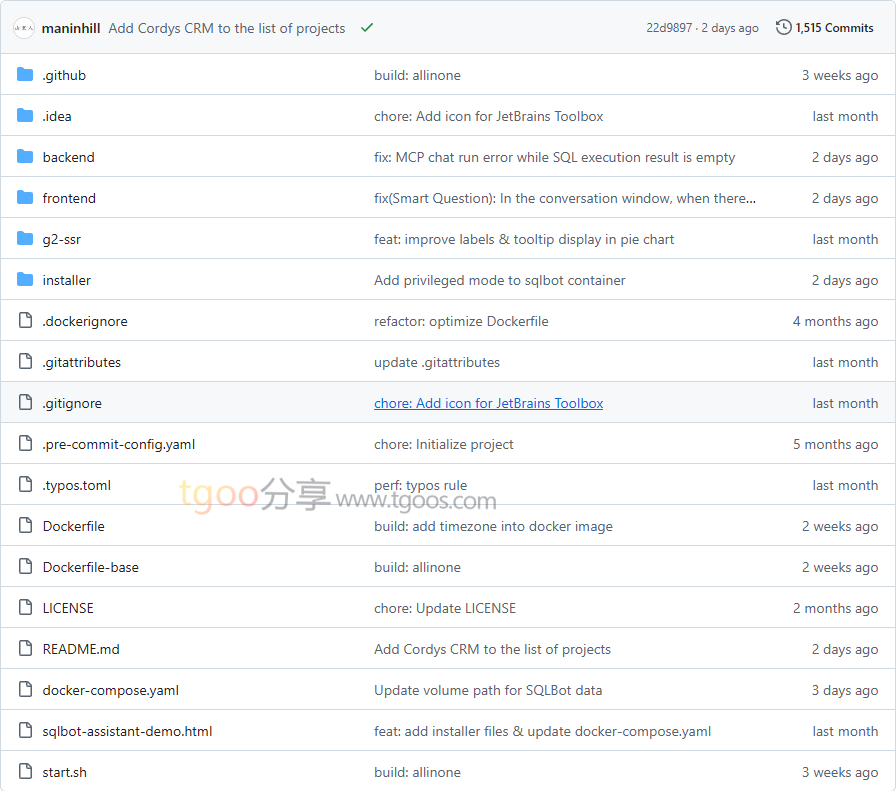
Task: Click the start.sh file icon
Action: (x=25, y=772)
